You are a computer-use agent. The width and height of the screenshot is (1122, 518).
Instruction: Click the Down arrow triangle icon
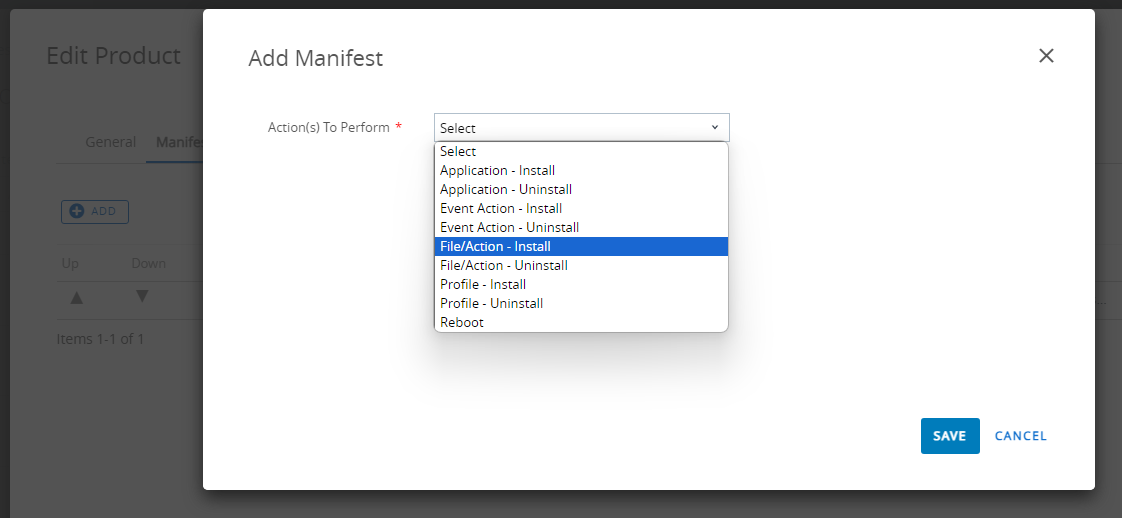tap(142, 296)
